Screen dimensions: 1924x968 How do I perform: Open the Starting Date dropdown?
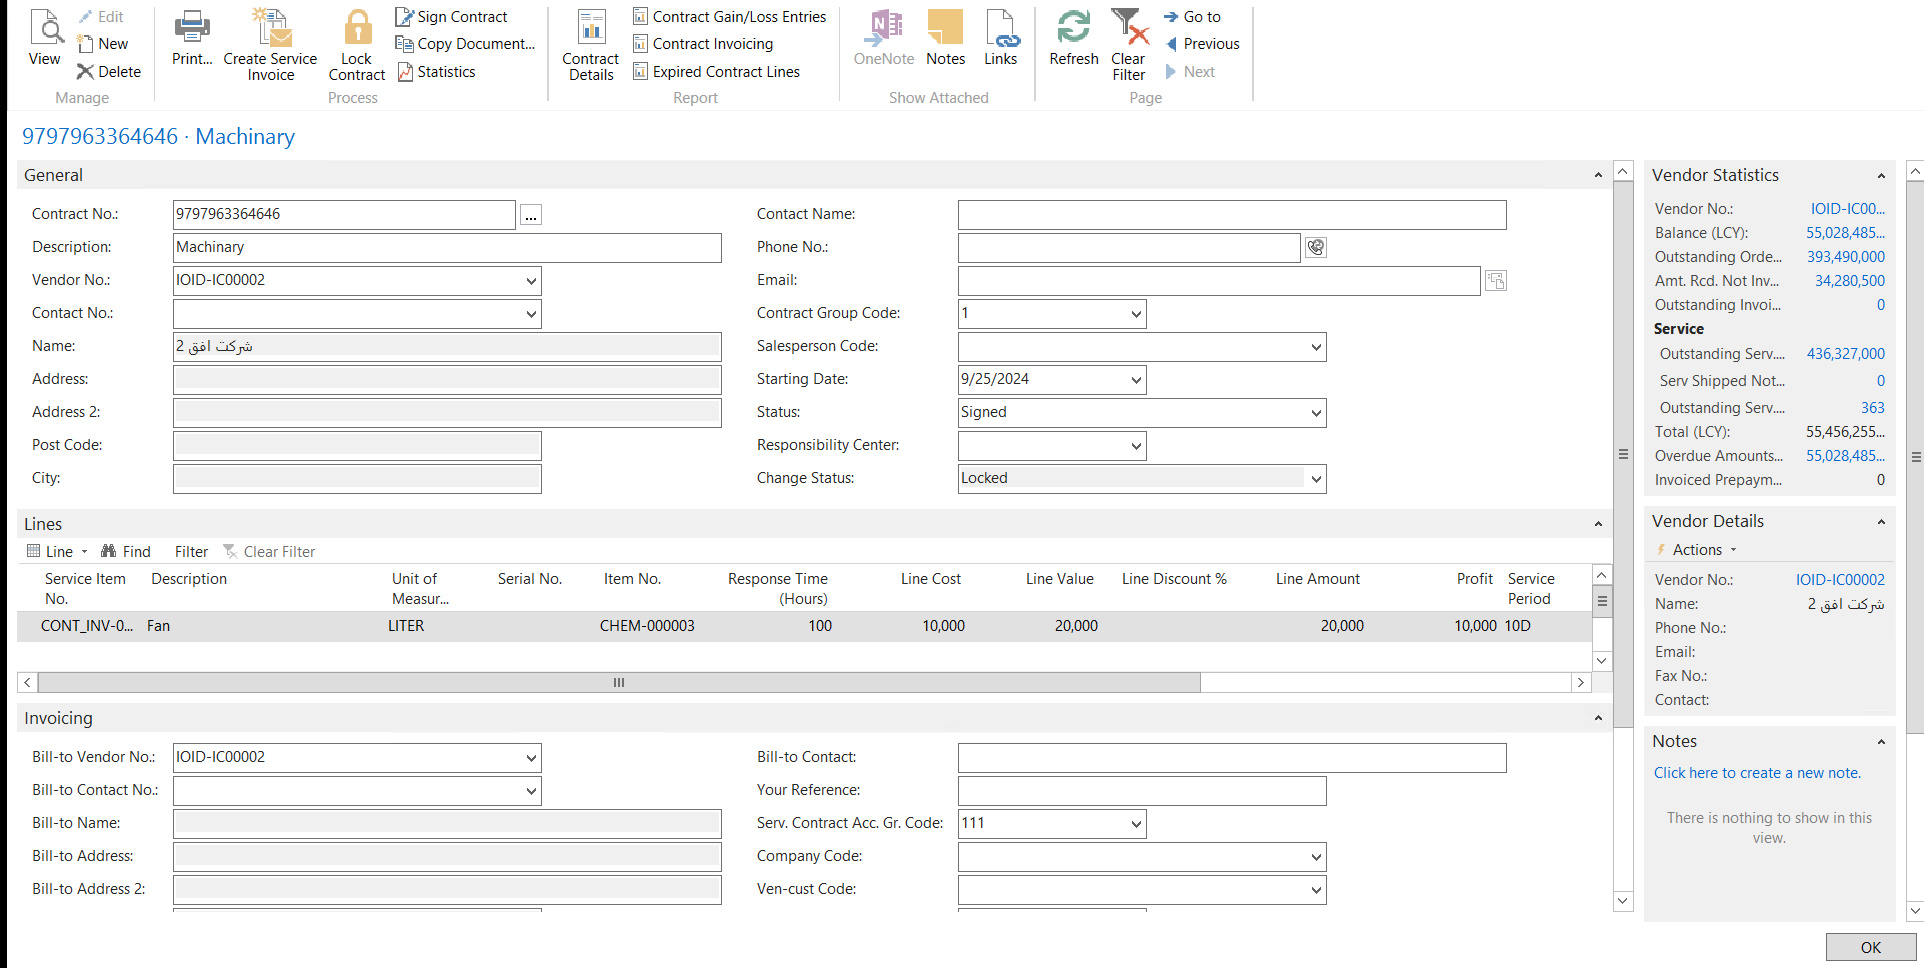click(1136, 380)
